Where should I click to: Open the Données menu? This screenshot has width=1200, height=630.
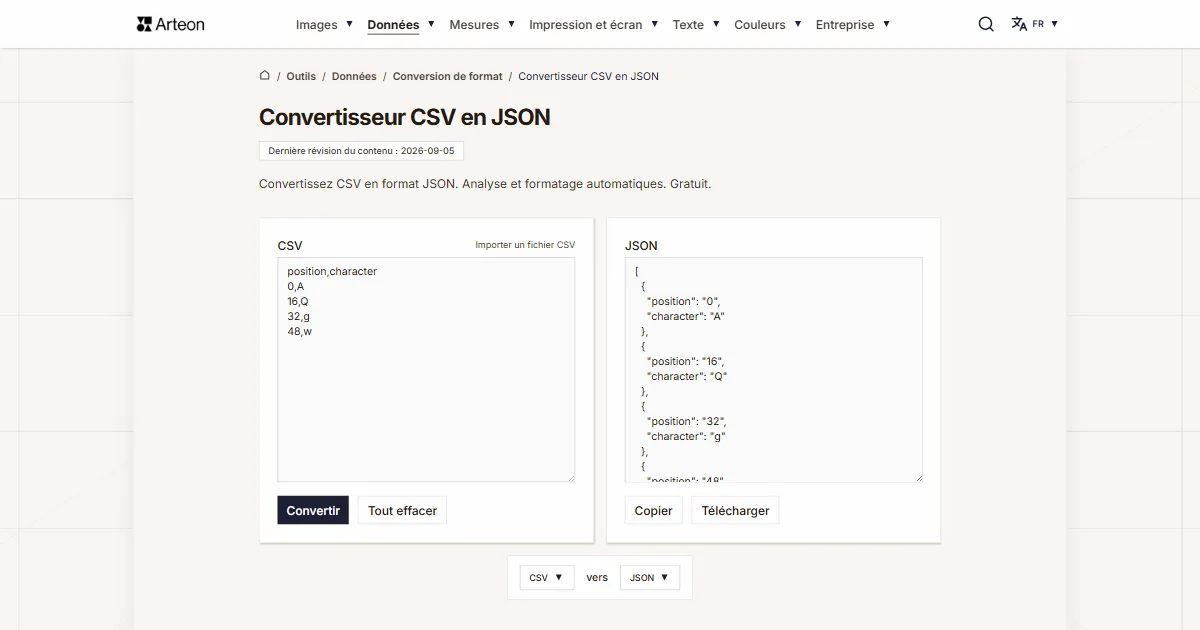tap(393, 24)
